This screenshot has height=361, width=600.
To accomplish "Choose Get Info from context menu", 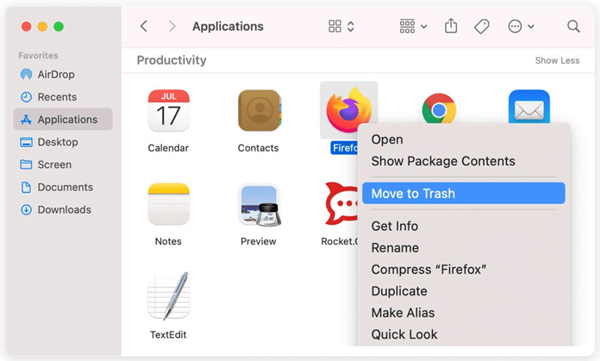I will [x=463, y=226].
